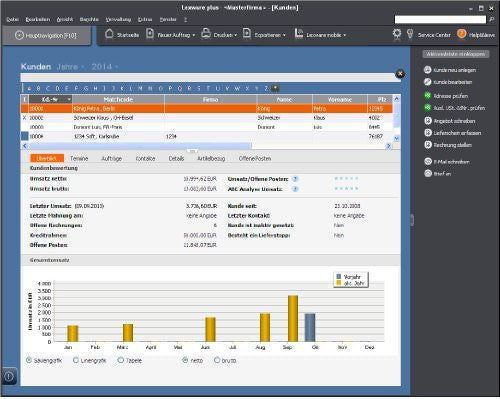Click the Drucken printer icon
The width and height of the screenshot is (500, 399).
(x=206, y=34)
